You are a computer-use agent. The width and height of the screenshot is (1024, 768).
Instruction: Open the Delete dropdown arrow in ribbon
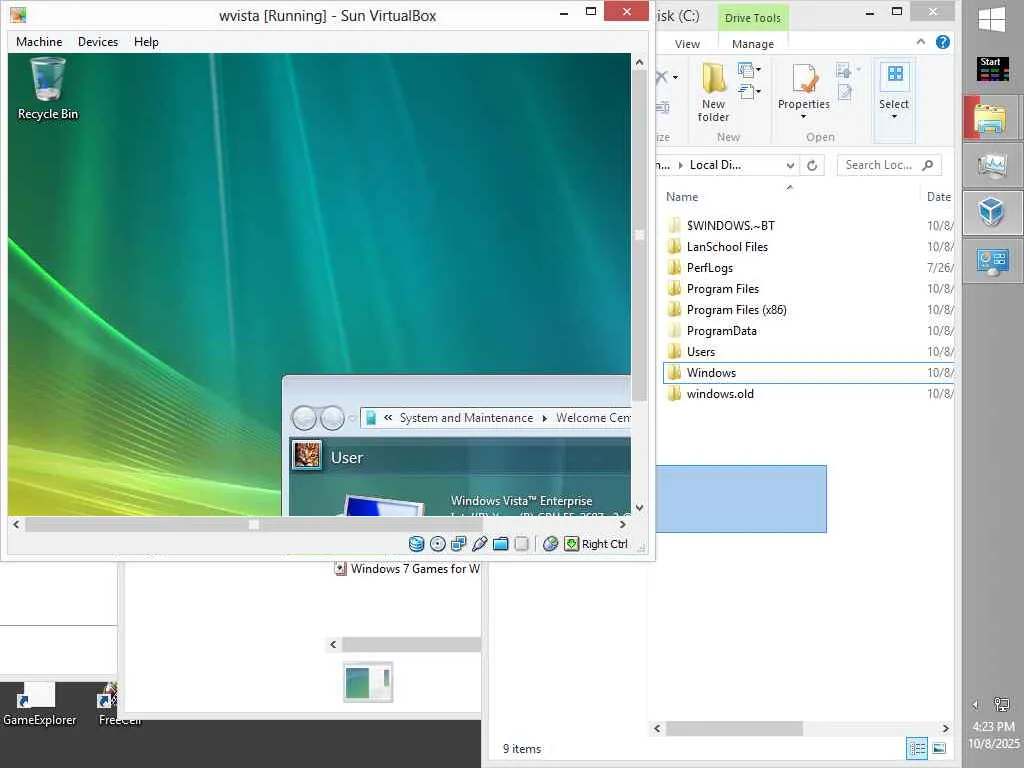[675, 77]
